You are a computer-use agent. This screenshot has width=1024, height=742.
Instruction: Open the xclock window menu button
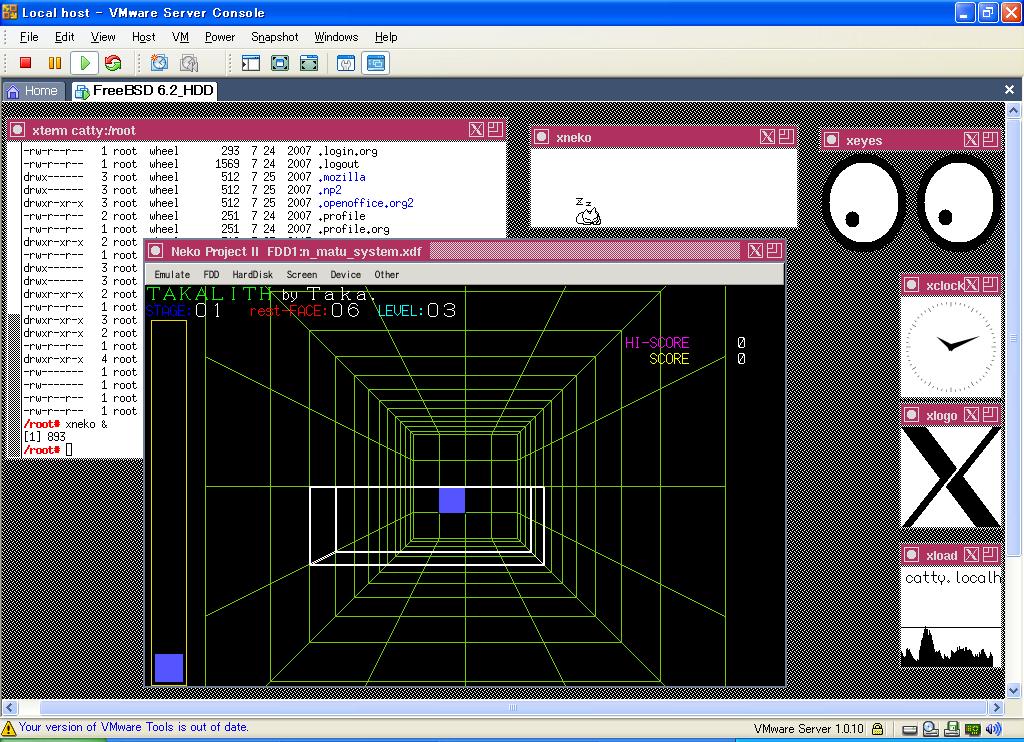point(912,285)
